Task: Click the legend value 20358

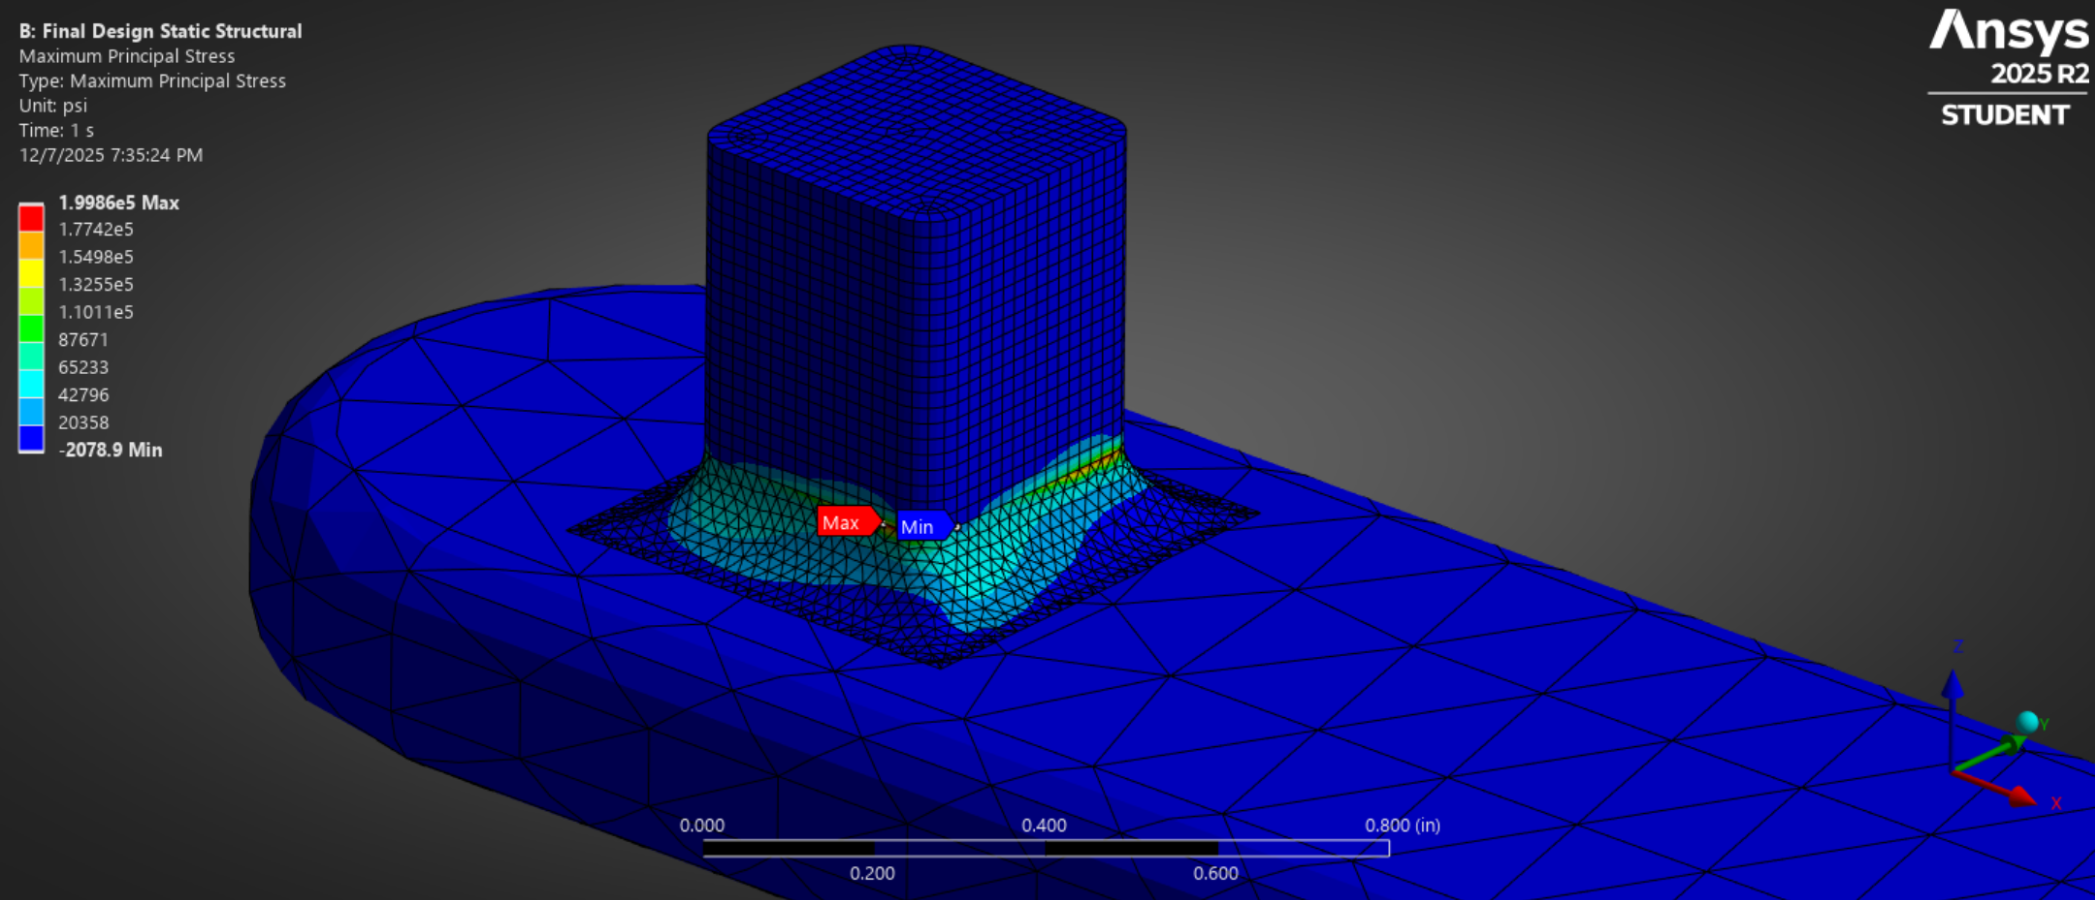Action: [x=83, y=423]
